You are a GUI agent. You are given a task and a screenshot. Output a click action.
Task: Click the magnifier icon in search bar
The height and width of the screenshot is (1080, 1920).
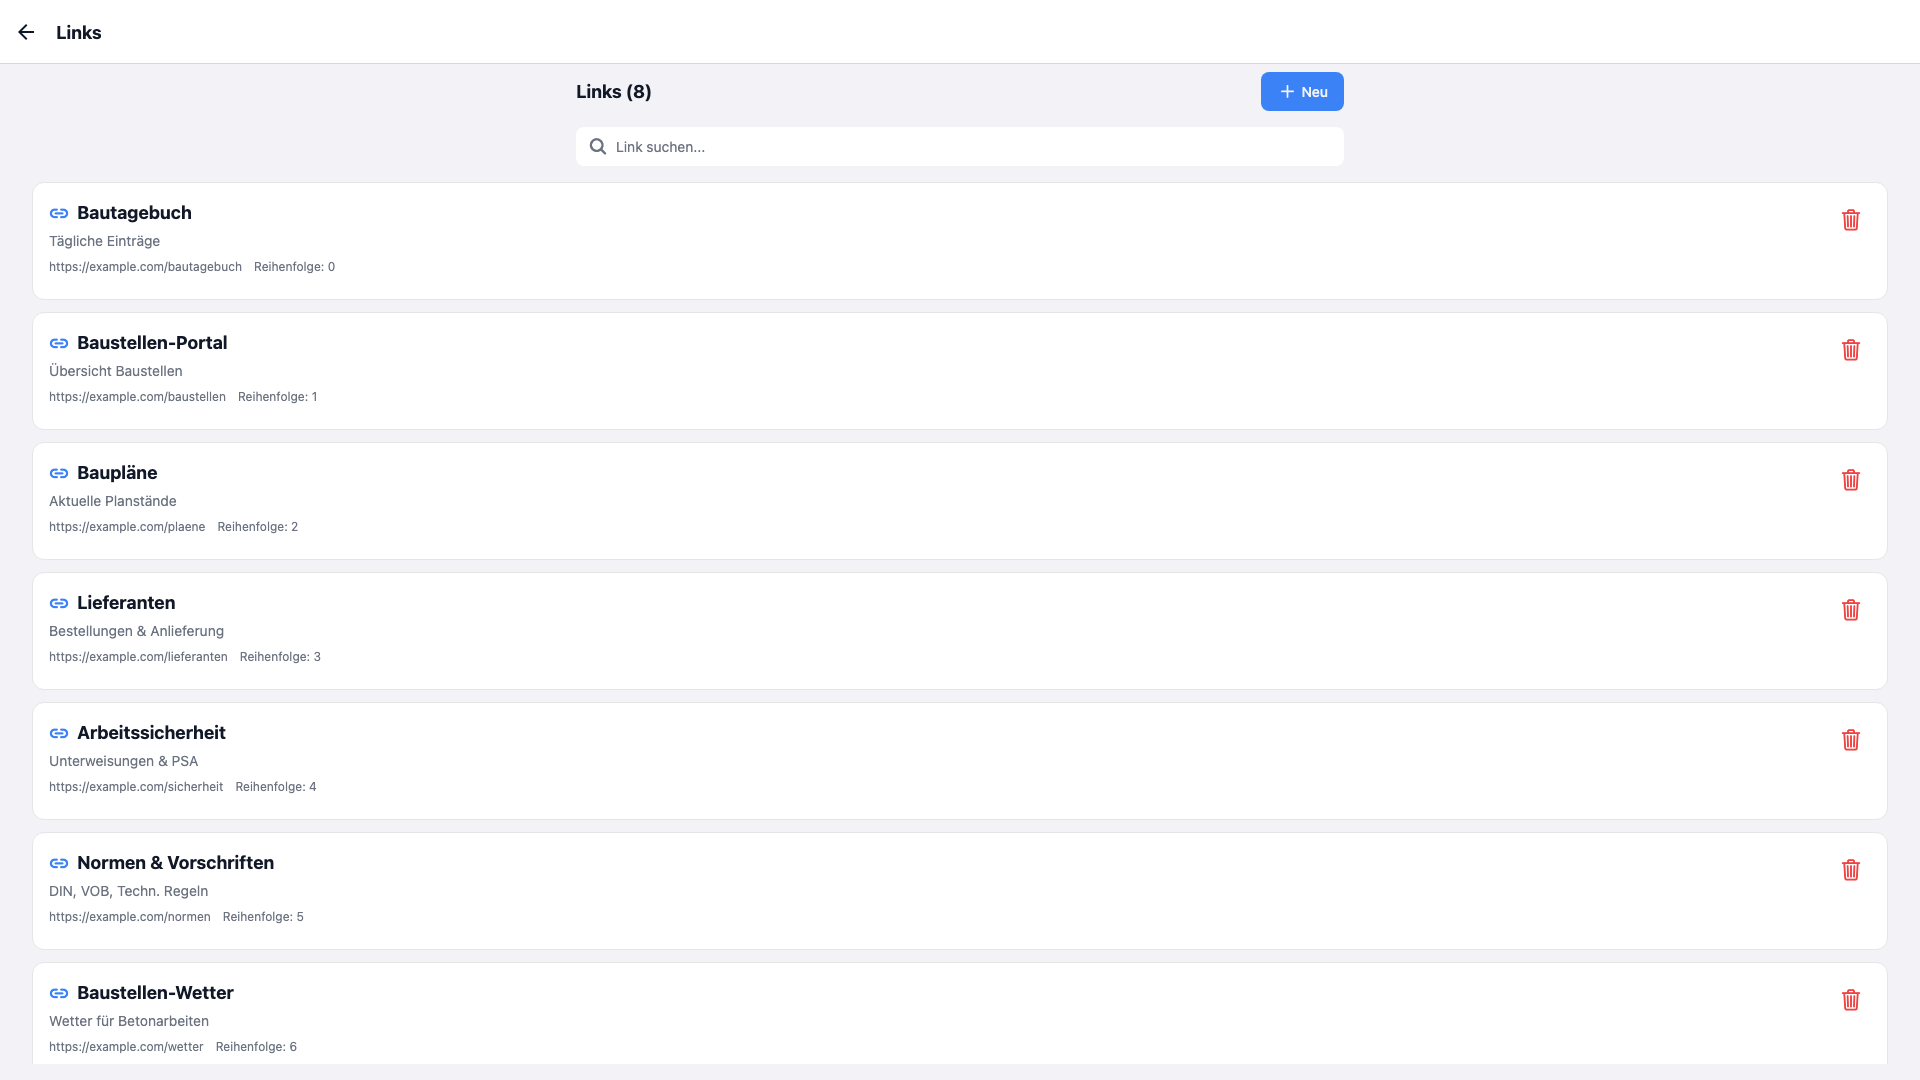tap(598, 147)
